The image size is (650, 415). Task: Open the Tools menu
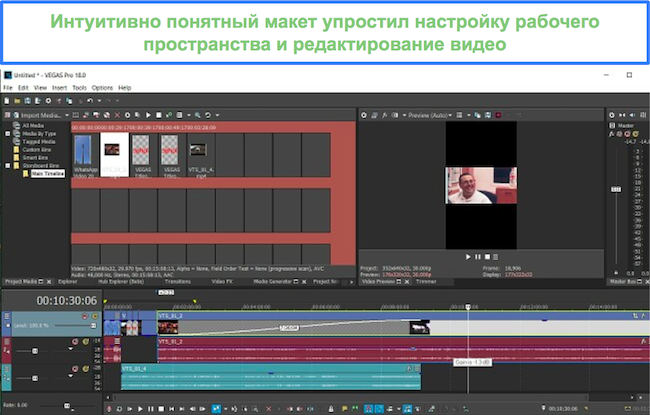[79, 88]
